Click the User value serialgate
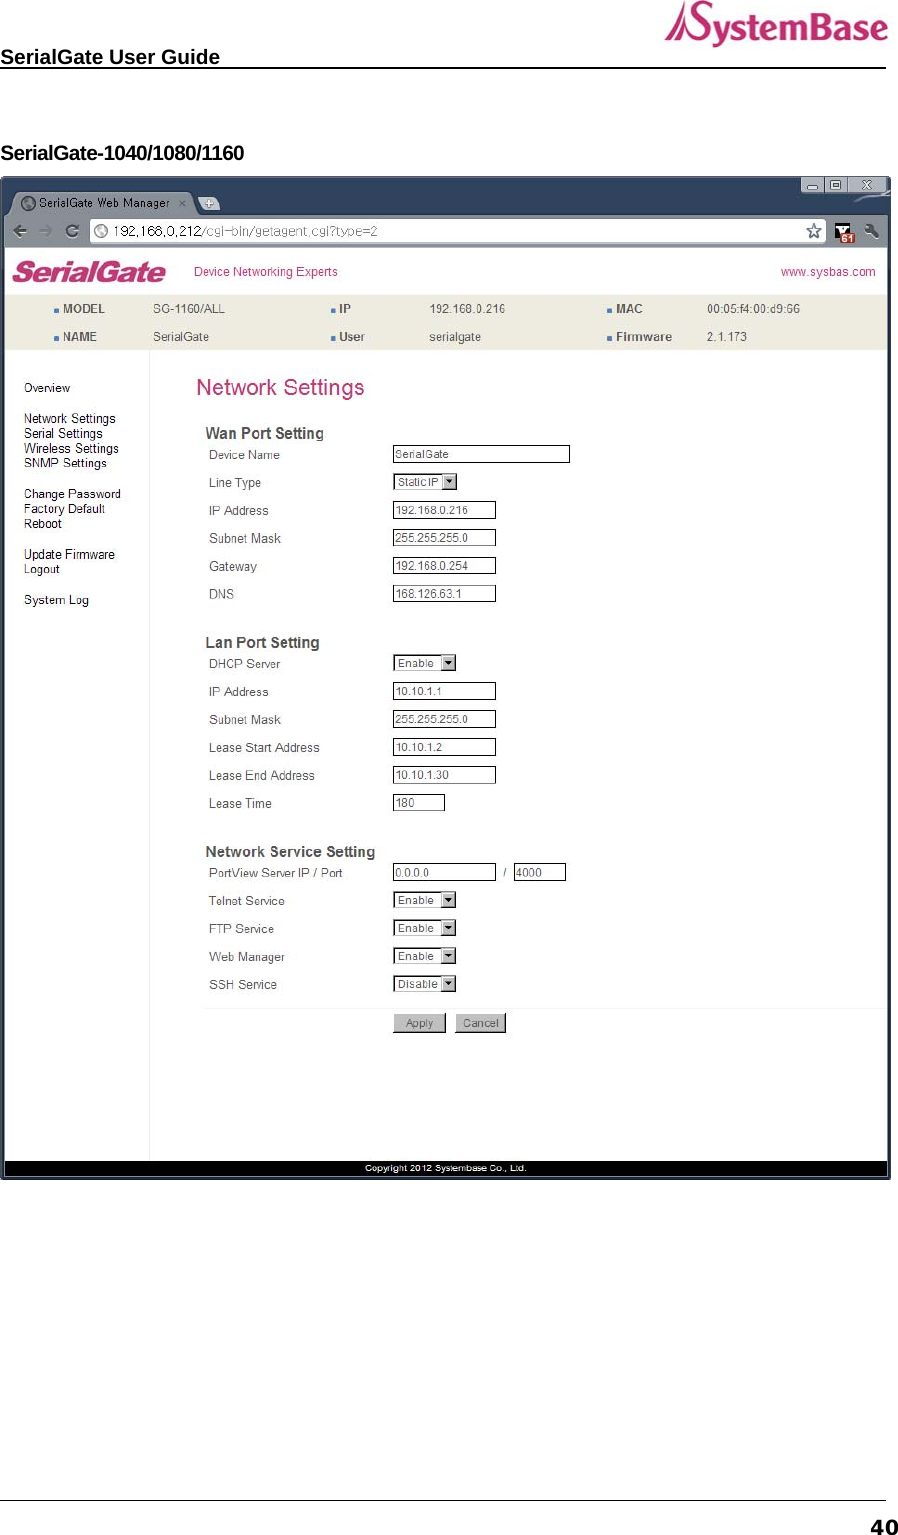This screenshot has width=898, height=1535. tap(455, 337)
